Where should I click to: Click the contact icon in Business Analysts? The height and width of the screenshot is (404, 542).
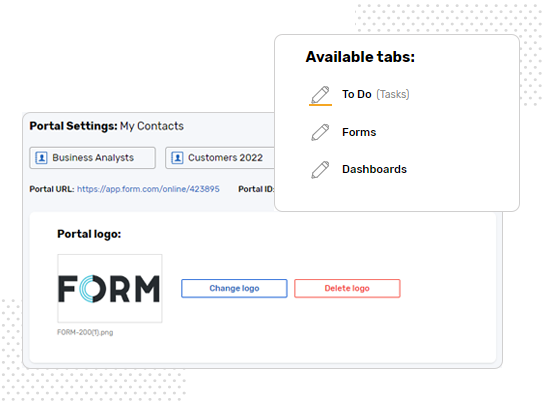click(x=41, y=158)
